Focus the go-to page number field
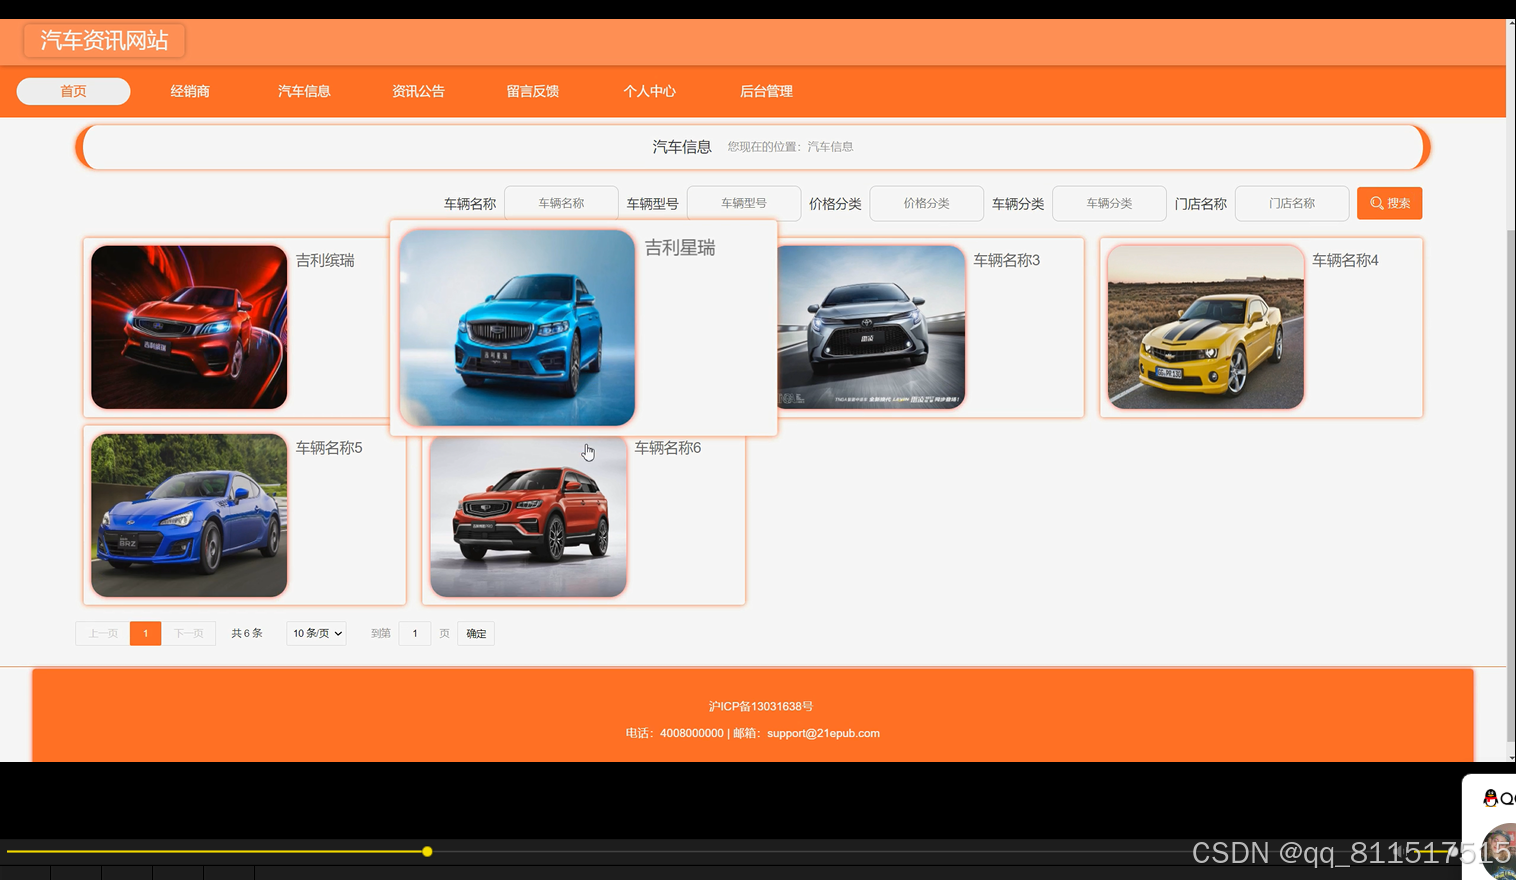This screenshot has height=880, width=1516. (415, 633)
